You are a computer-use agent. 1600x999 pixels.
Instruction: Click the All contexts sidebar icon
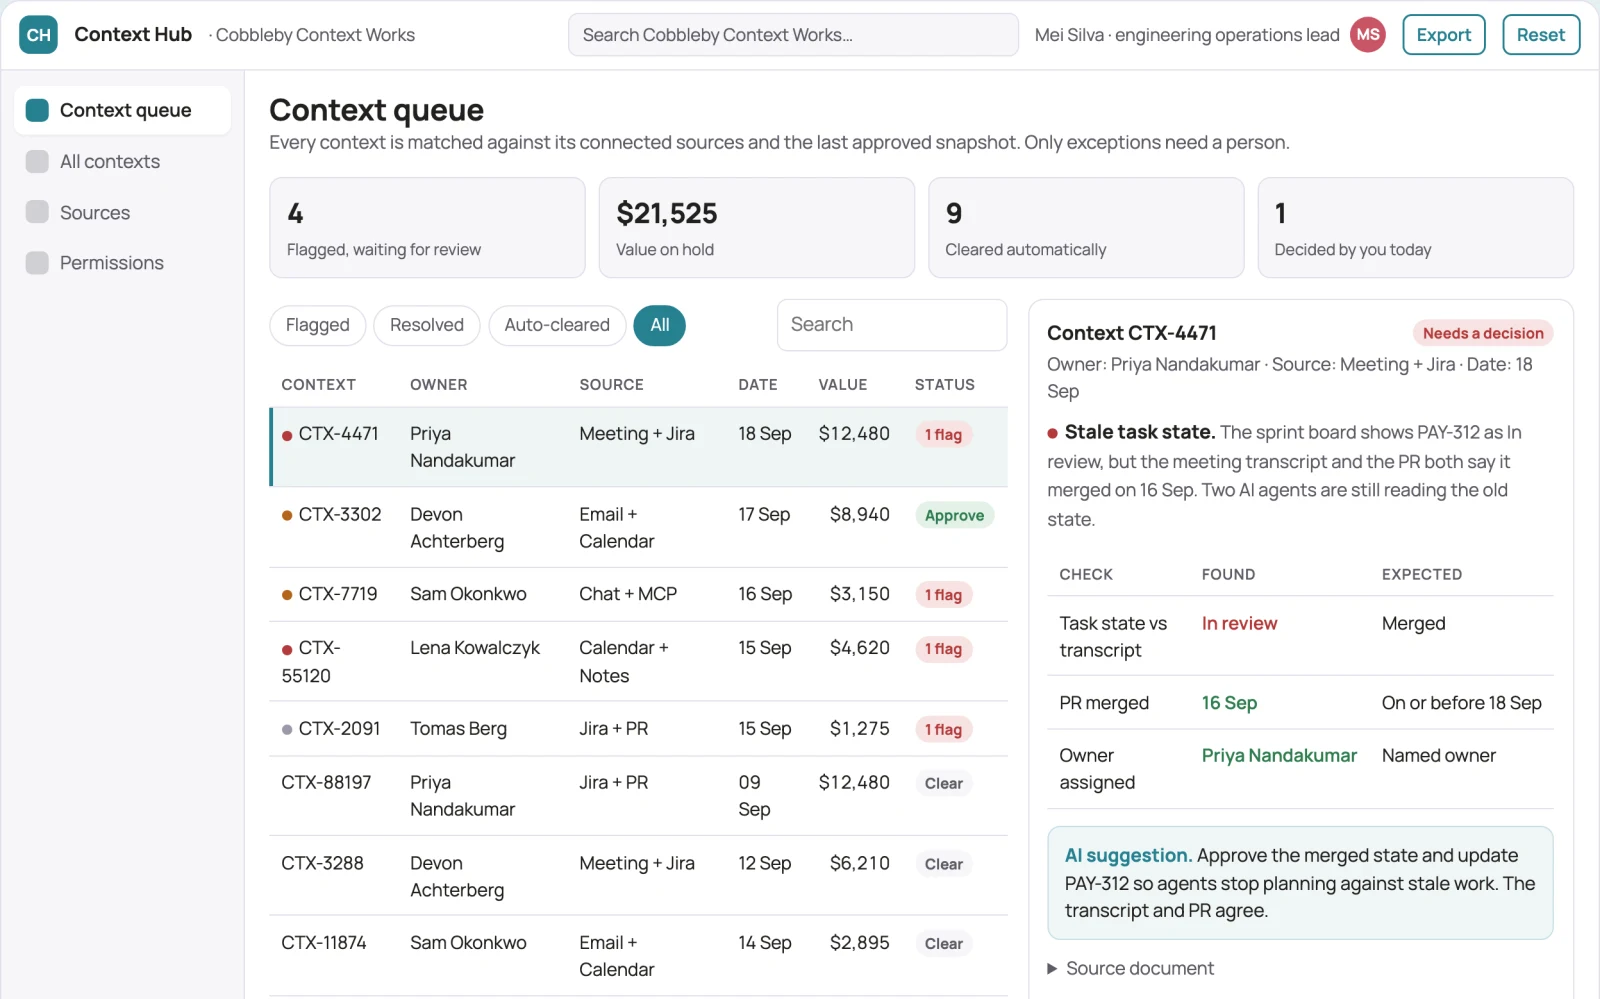click(37, 161)
